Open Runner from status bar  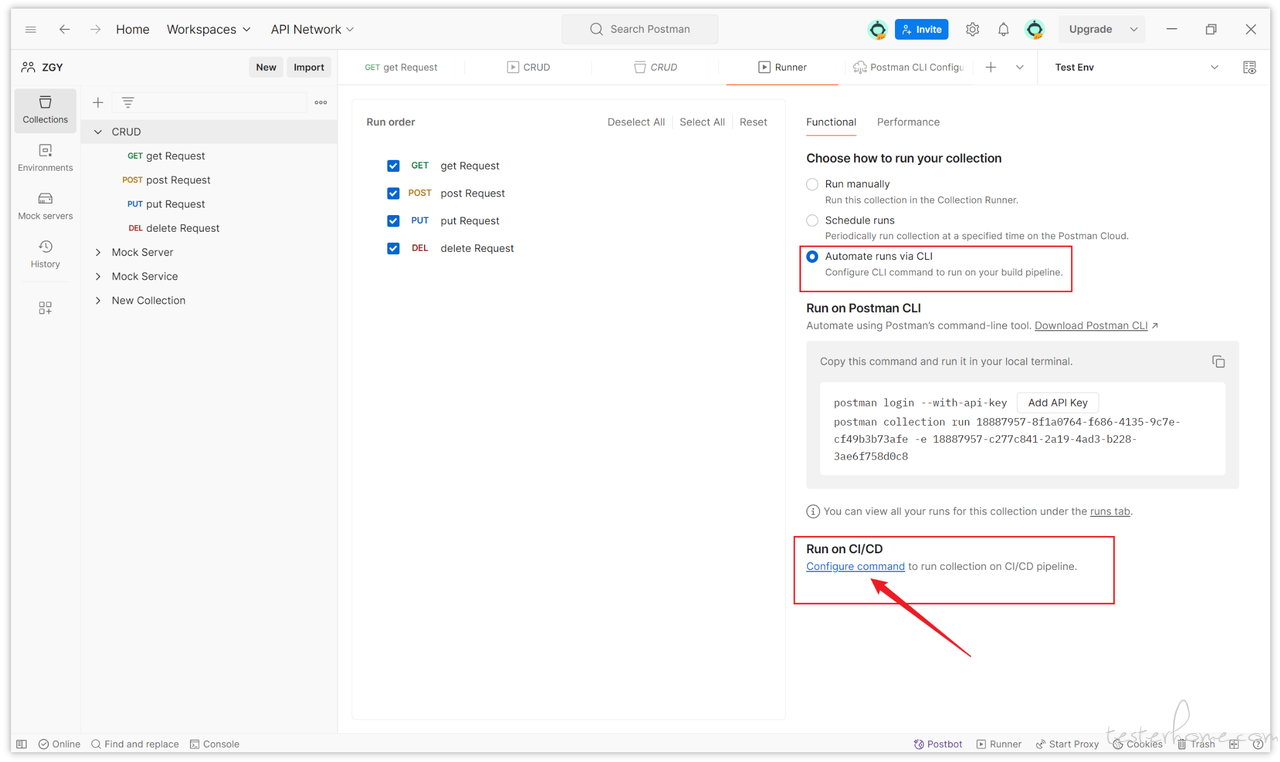coord(999,744)
